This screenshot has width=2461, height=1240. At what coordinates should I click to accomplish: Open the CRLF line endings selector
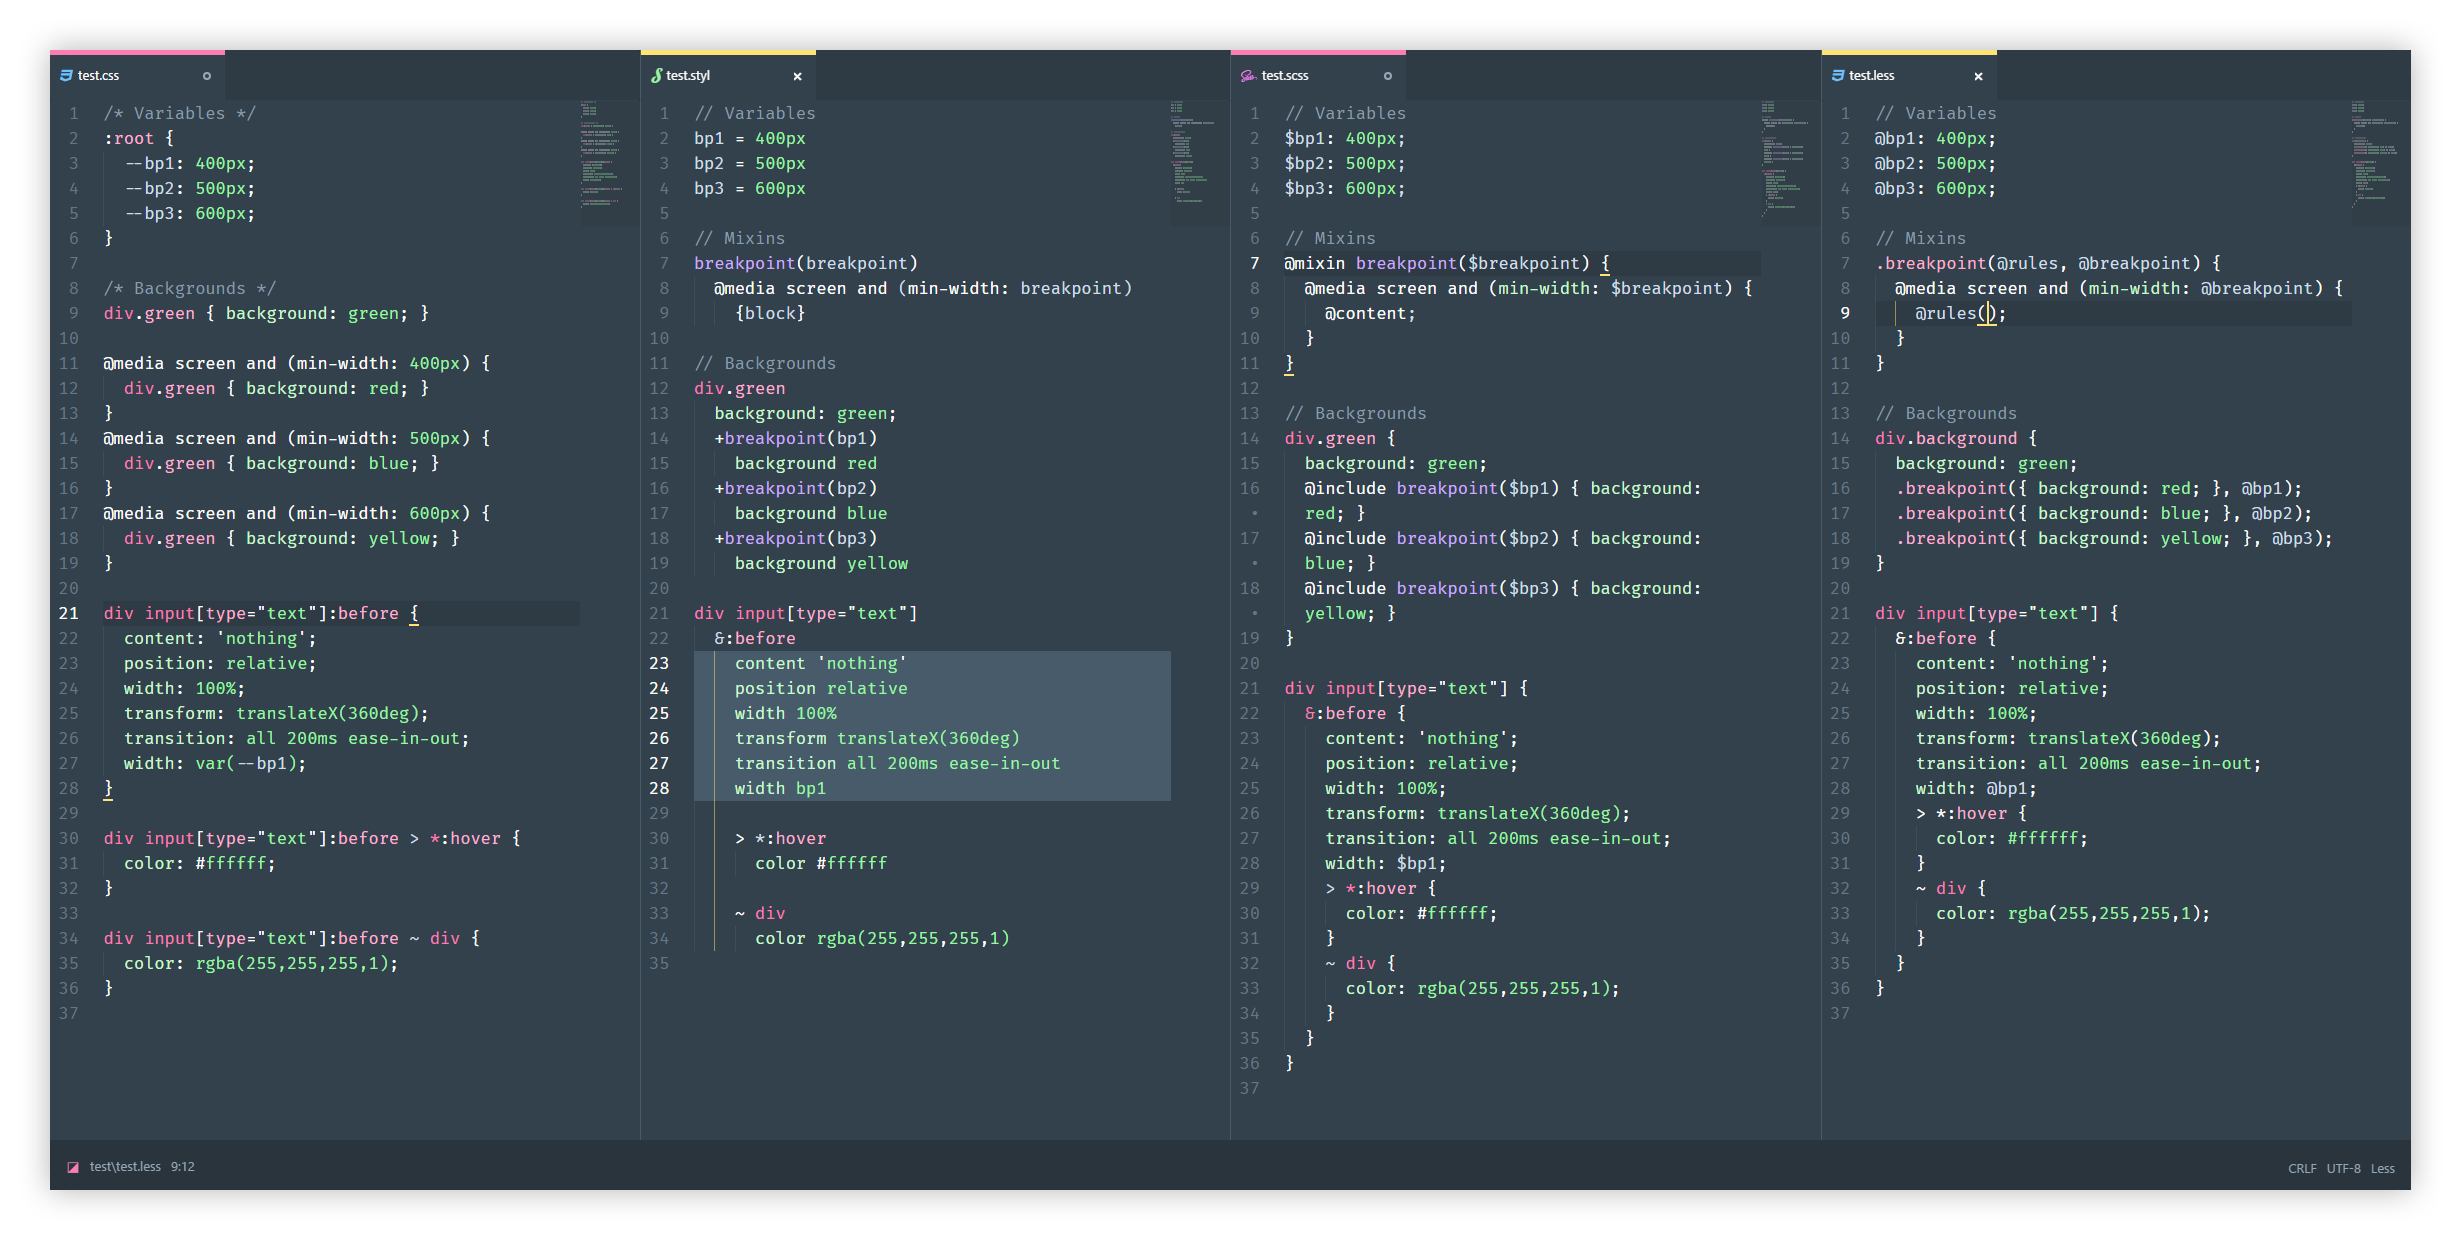tap(2302, 1168)
